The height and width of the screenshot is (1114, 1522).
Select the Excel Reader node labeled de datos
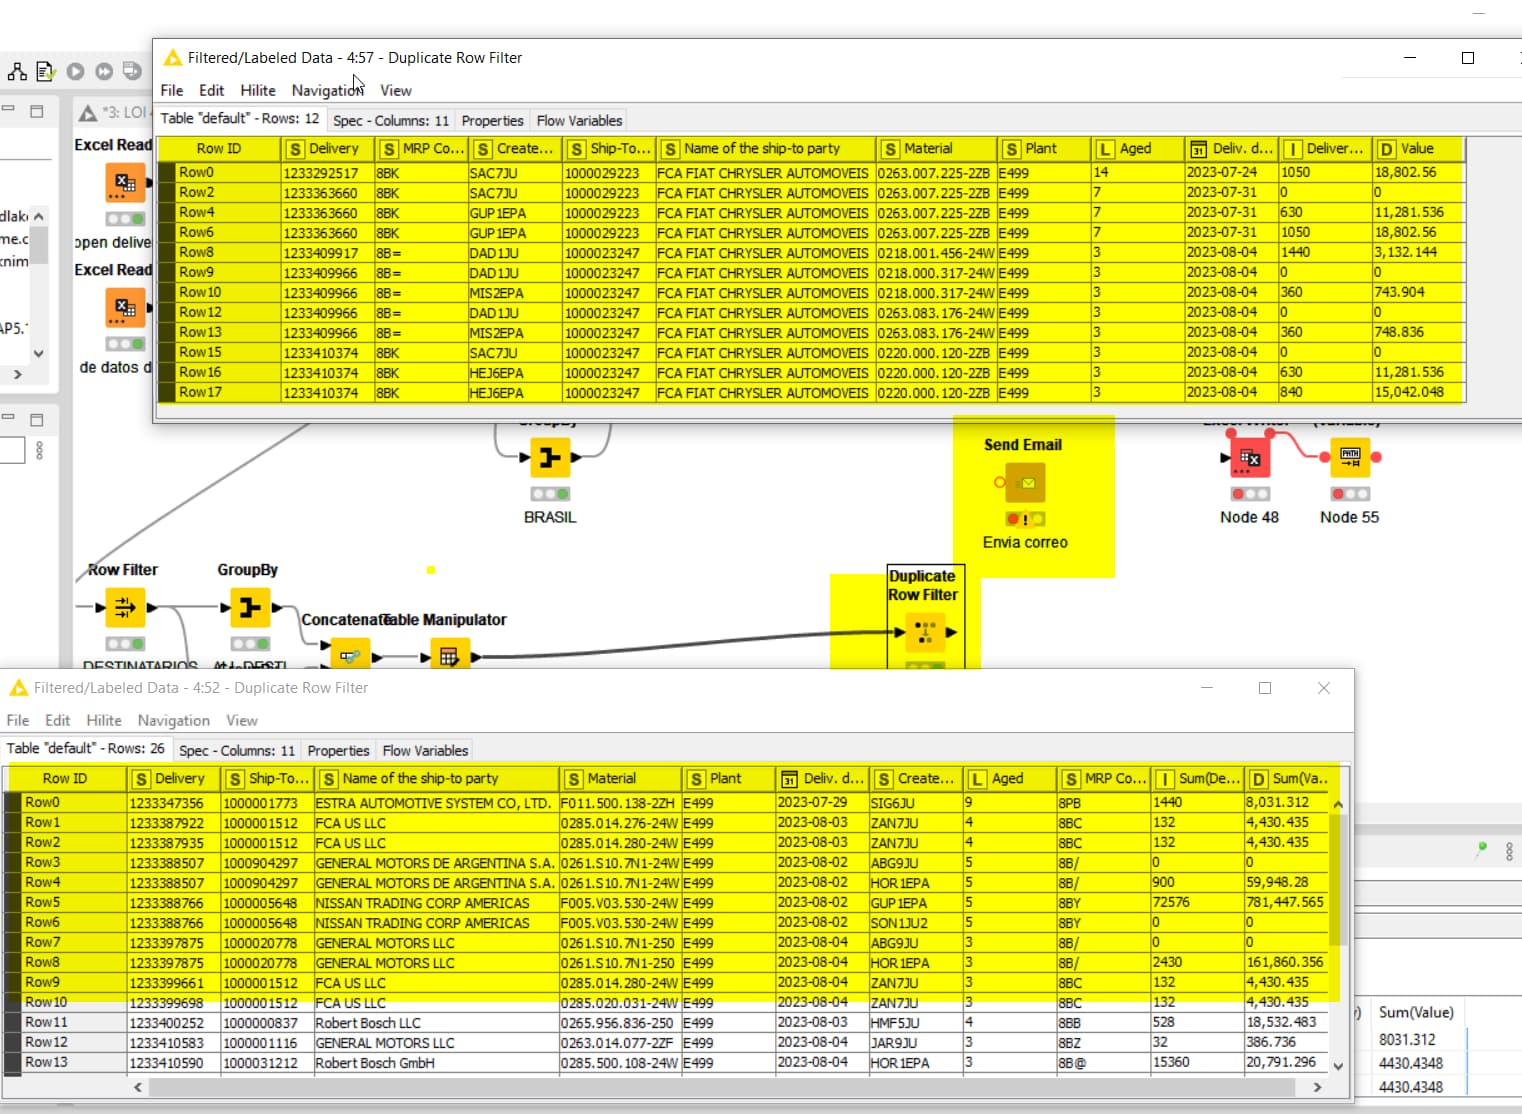[125, 307]
